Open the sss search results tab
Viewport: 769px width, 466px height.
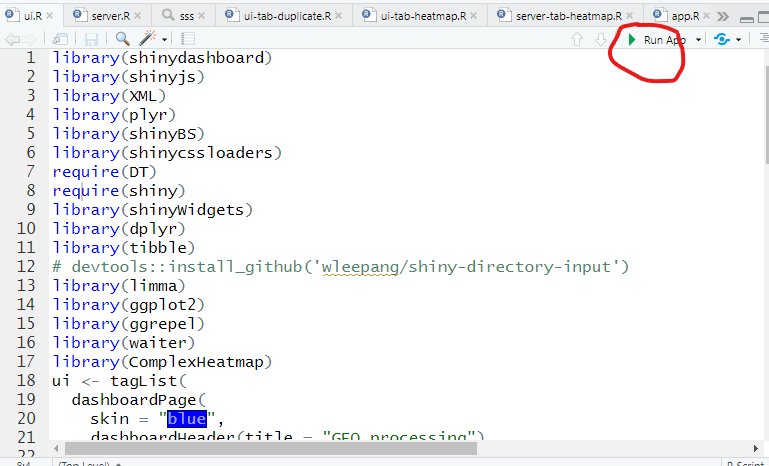click(186, 16)
